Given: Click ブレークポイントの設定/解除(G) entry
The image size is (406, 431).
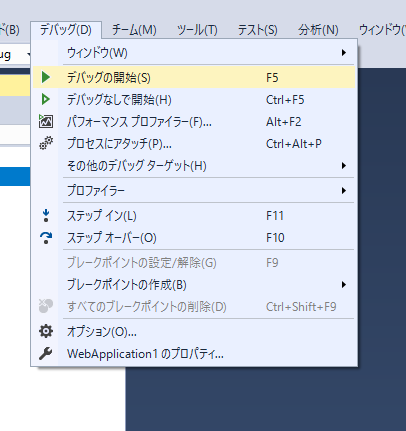Looking at the screenshot, I should tap(194, 263).
